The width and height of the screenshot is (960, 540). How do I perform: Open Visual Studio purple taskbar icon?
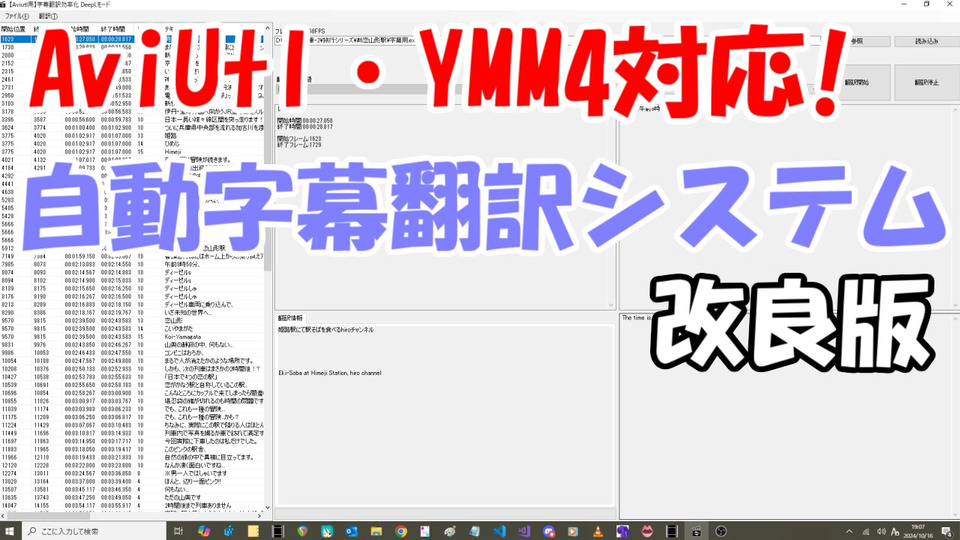(523, 531)
